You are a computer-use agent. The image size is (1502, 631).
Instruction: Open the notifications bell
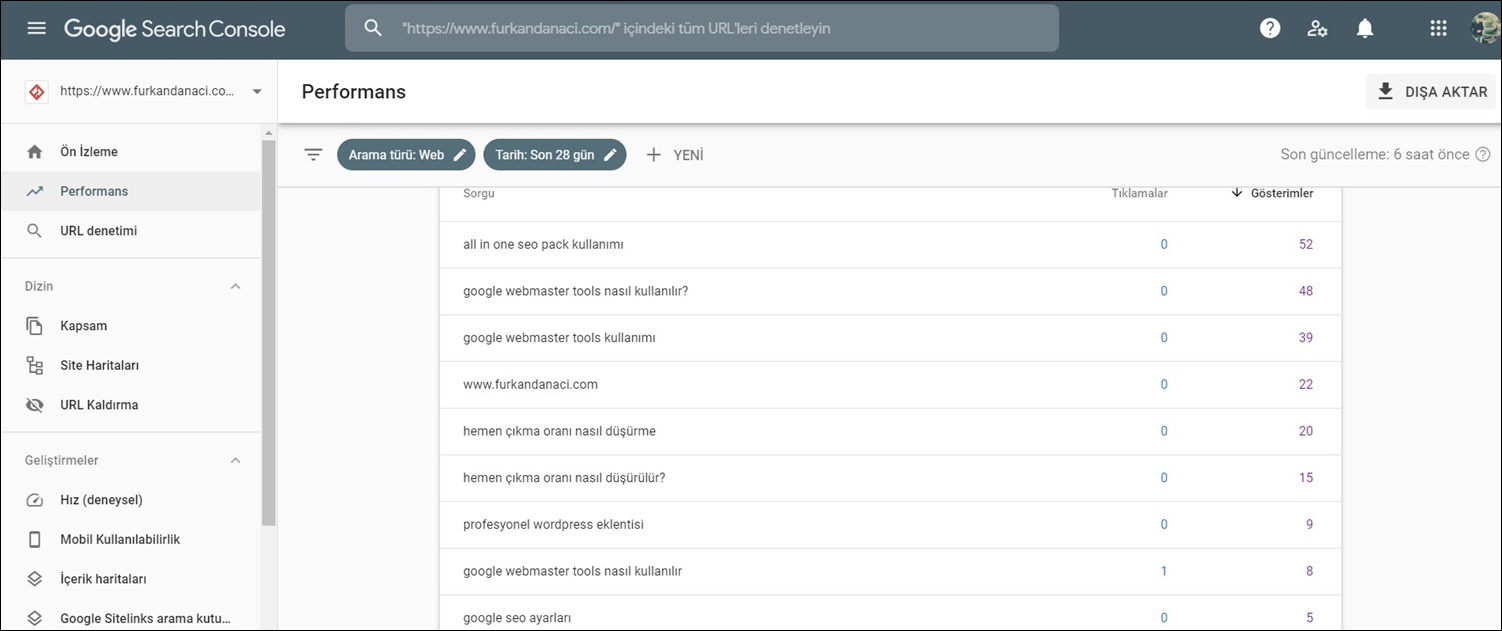tap(1365, 28)
